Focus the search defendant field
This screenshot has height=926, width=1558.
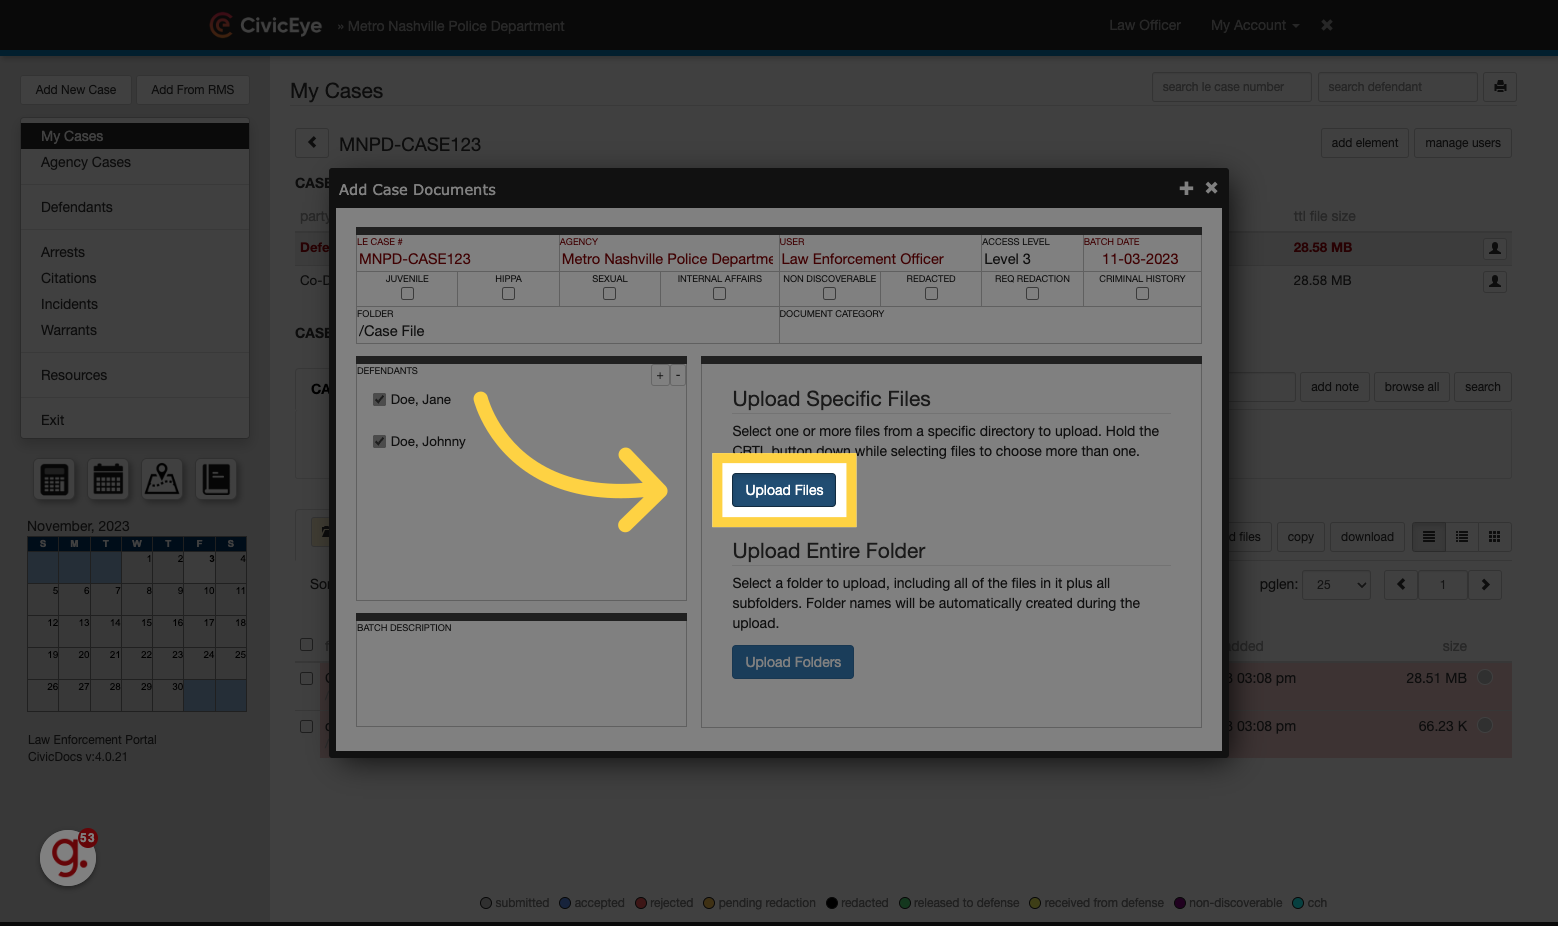(1397, 87)
